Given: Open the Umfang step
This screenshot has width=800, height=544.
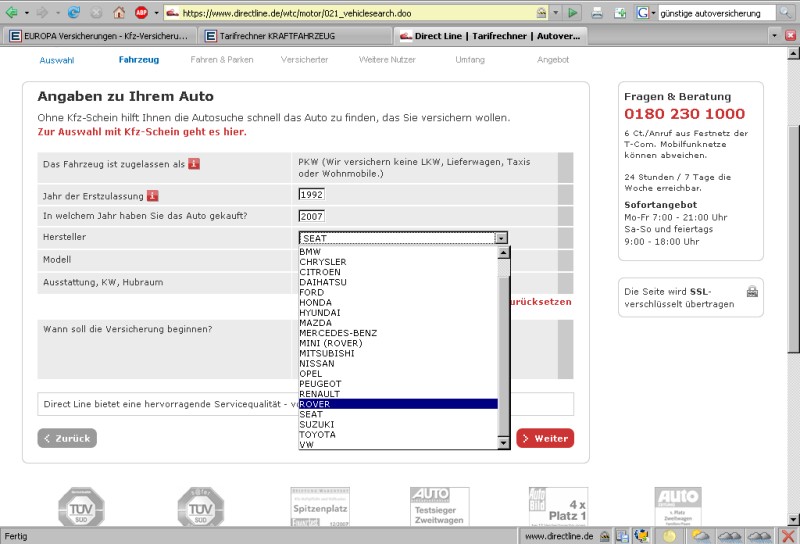Looking at the screenshot, I should pos(470,60).
